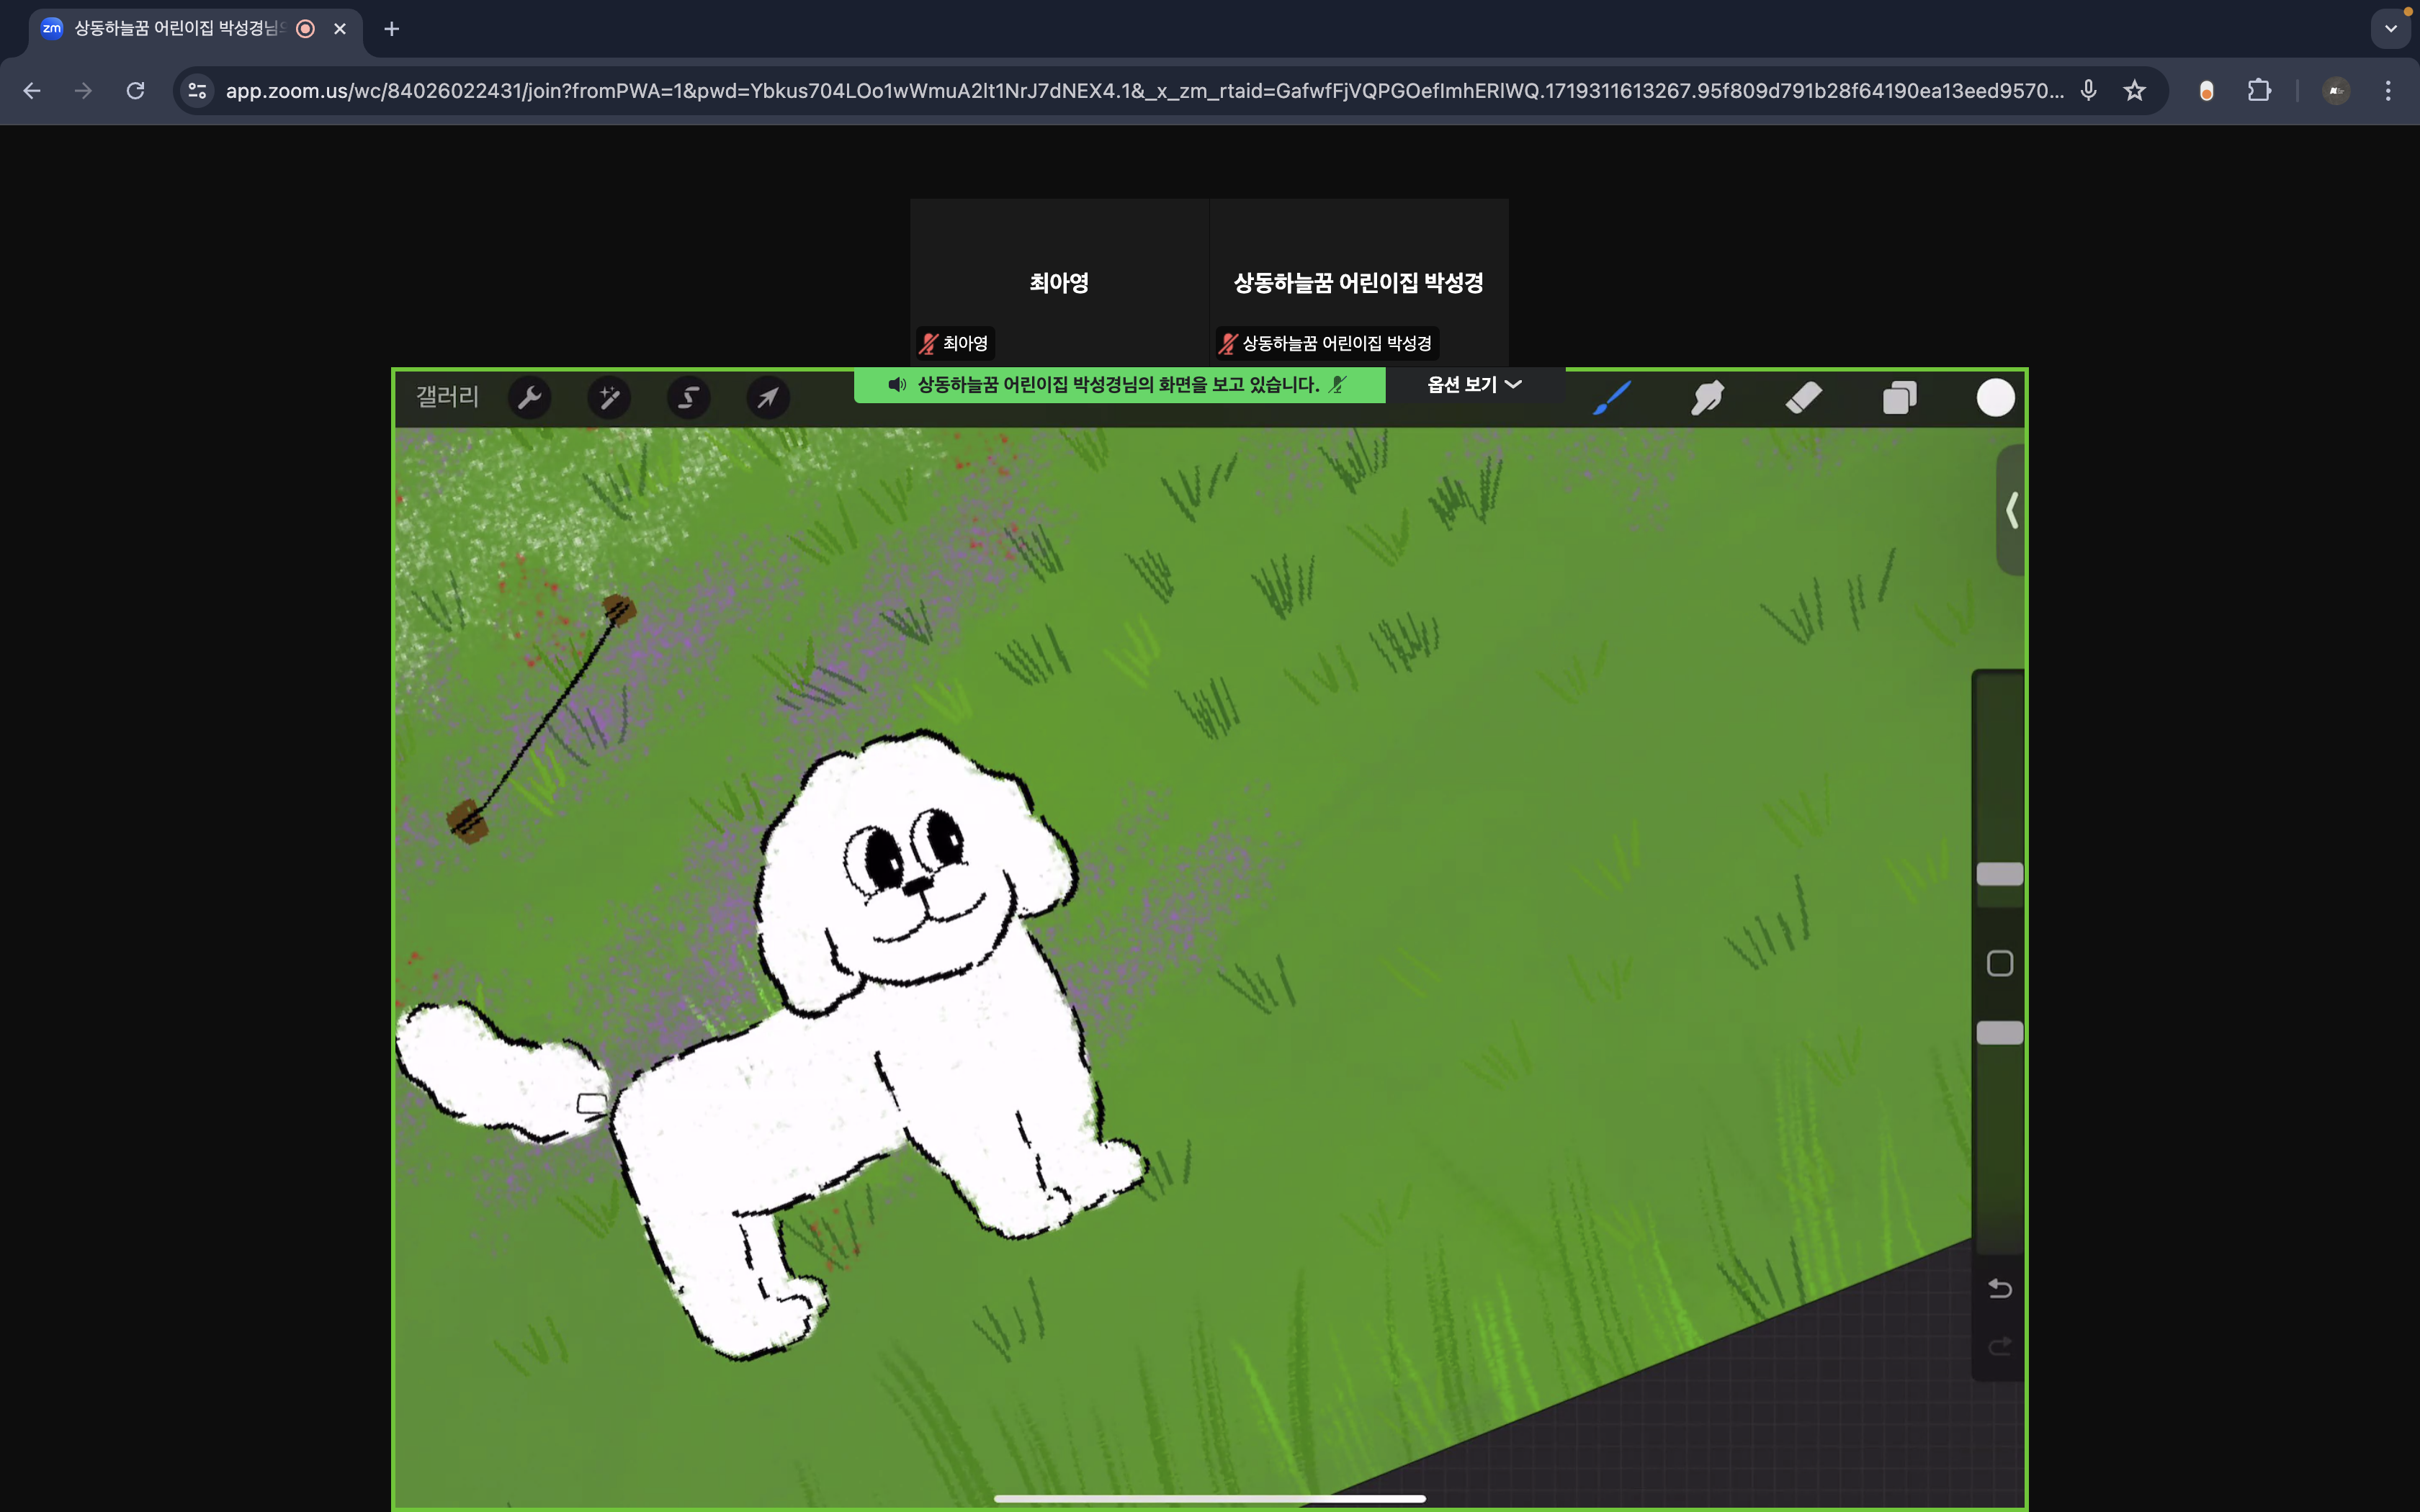The height and width of the screenshot is (1512, 2420).
Task: Open the orange browser extension icon
Action: point(2206,91)
